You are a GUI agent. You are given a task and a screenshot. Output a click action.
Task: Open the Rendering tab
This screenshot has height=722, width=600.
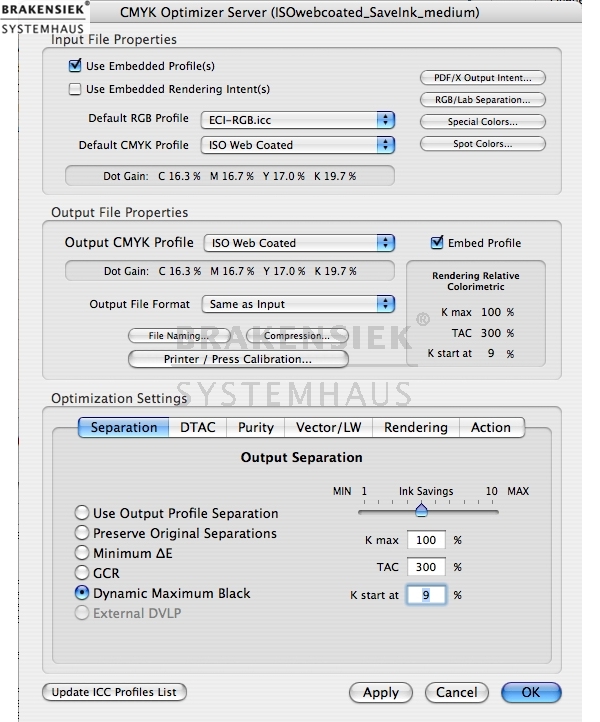[416, 427]
